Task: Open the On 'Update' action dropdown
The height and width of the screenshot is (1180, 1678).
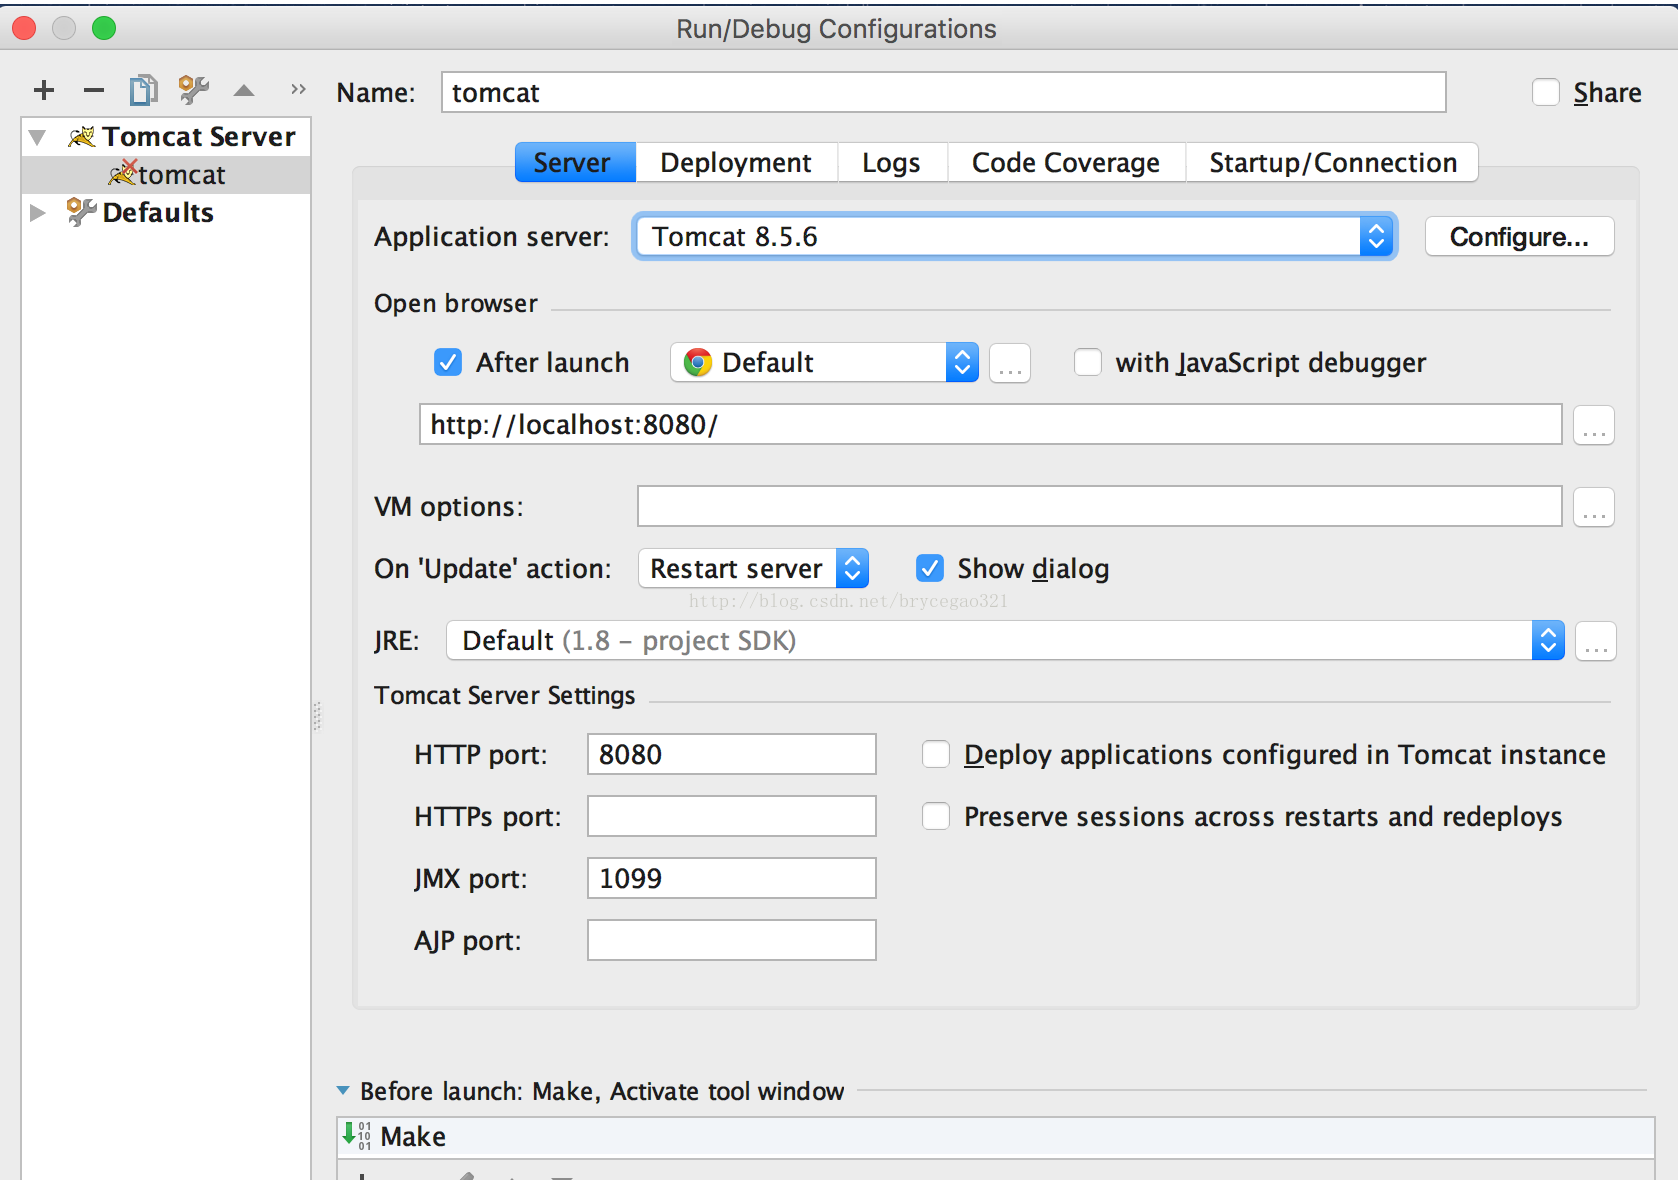Action: (754, 568)
